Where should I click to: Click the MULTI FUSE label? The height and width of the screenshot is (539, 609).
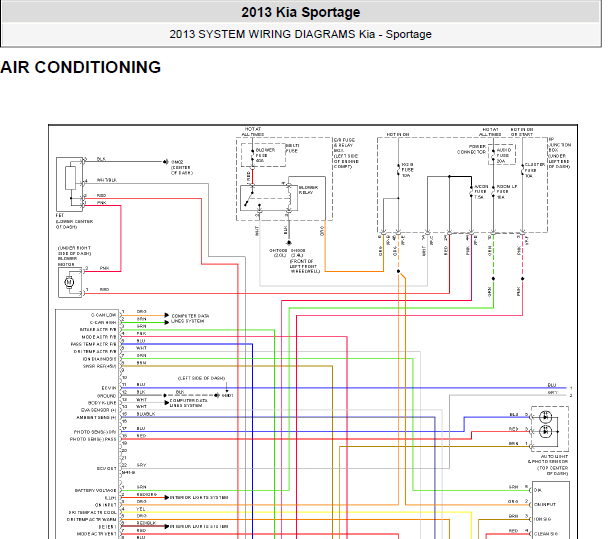(x=292, y=148)
